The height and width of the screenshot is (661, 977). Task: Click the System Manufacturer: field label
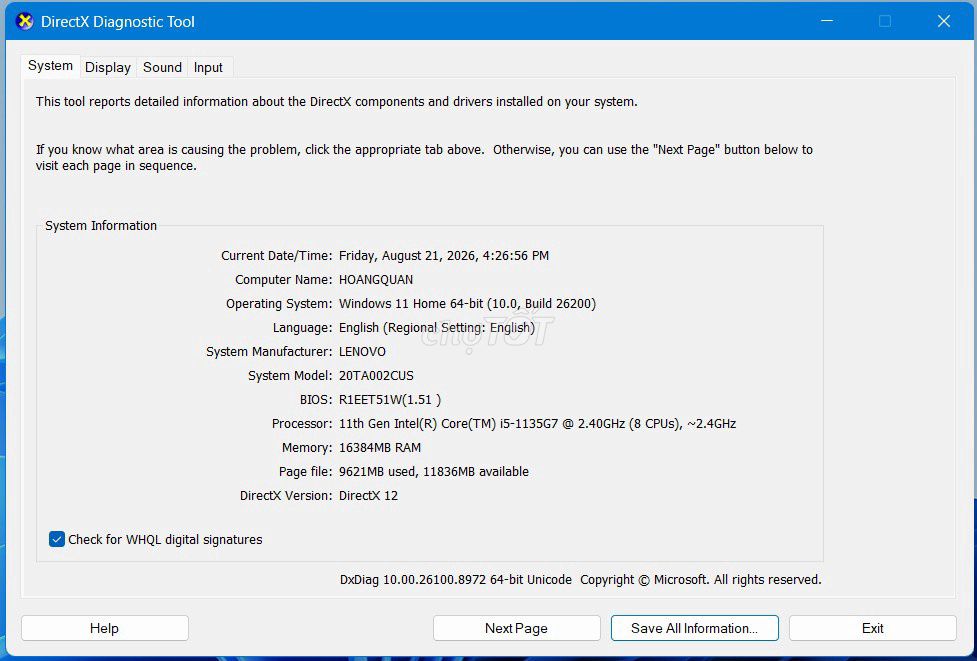[269, 352]
